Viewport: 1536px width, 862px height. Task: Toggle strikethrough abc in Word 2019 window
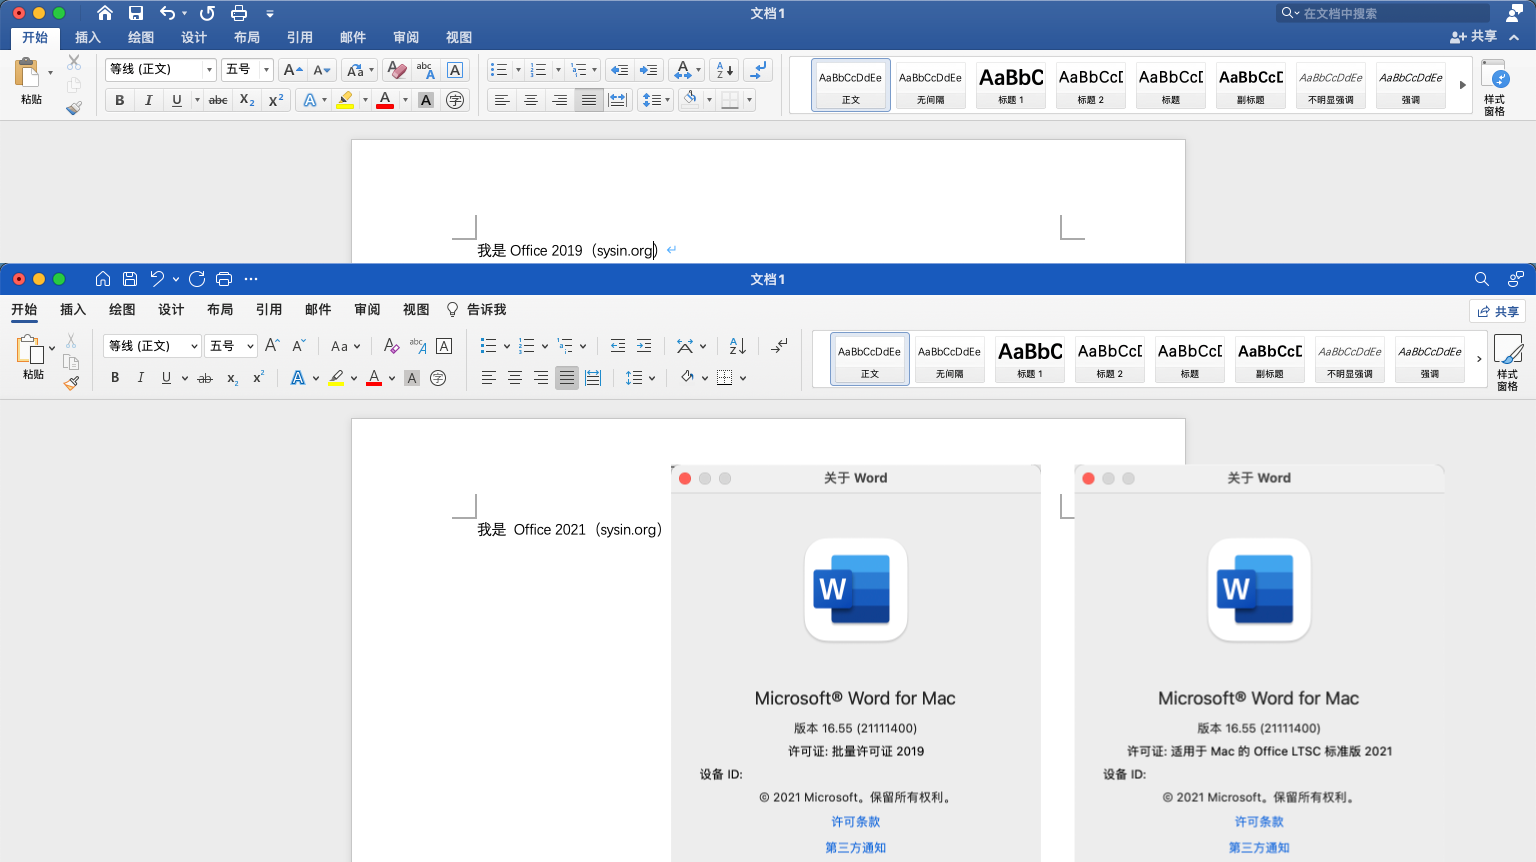tap(218, 100)
